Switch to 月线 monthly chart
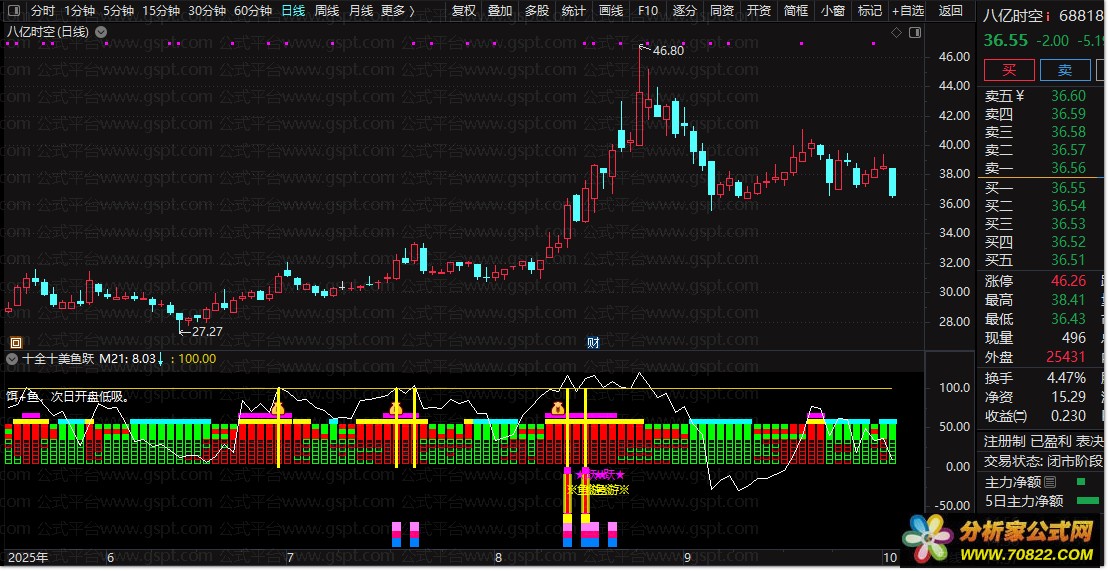Viewport: 1110px width, 571px height. click(361, 11)
